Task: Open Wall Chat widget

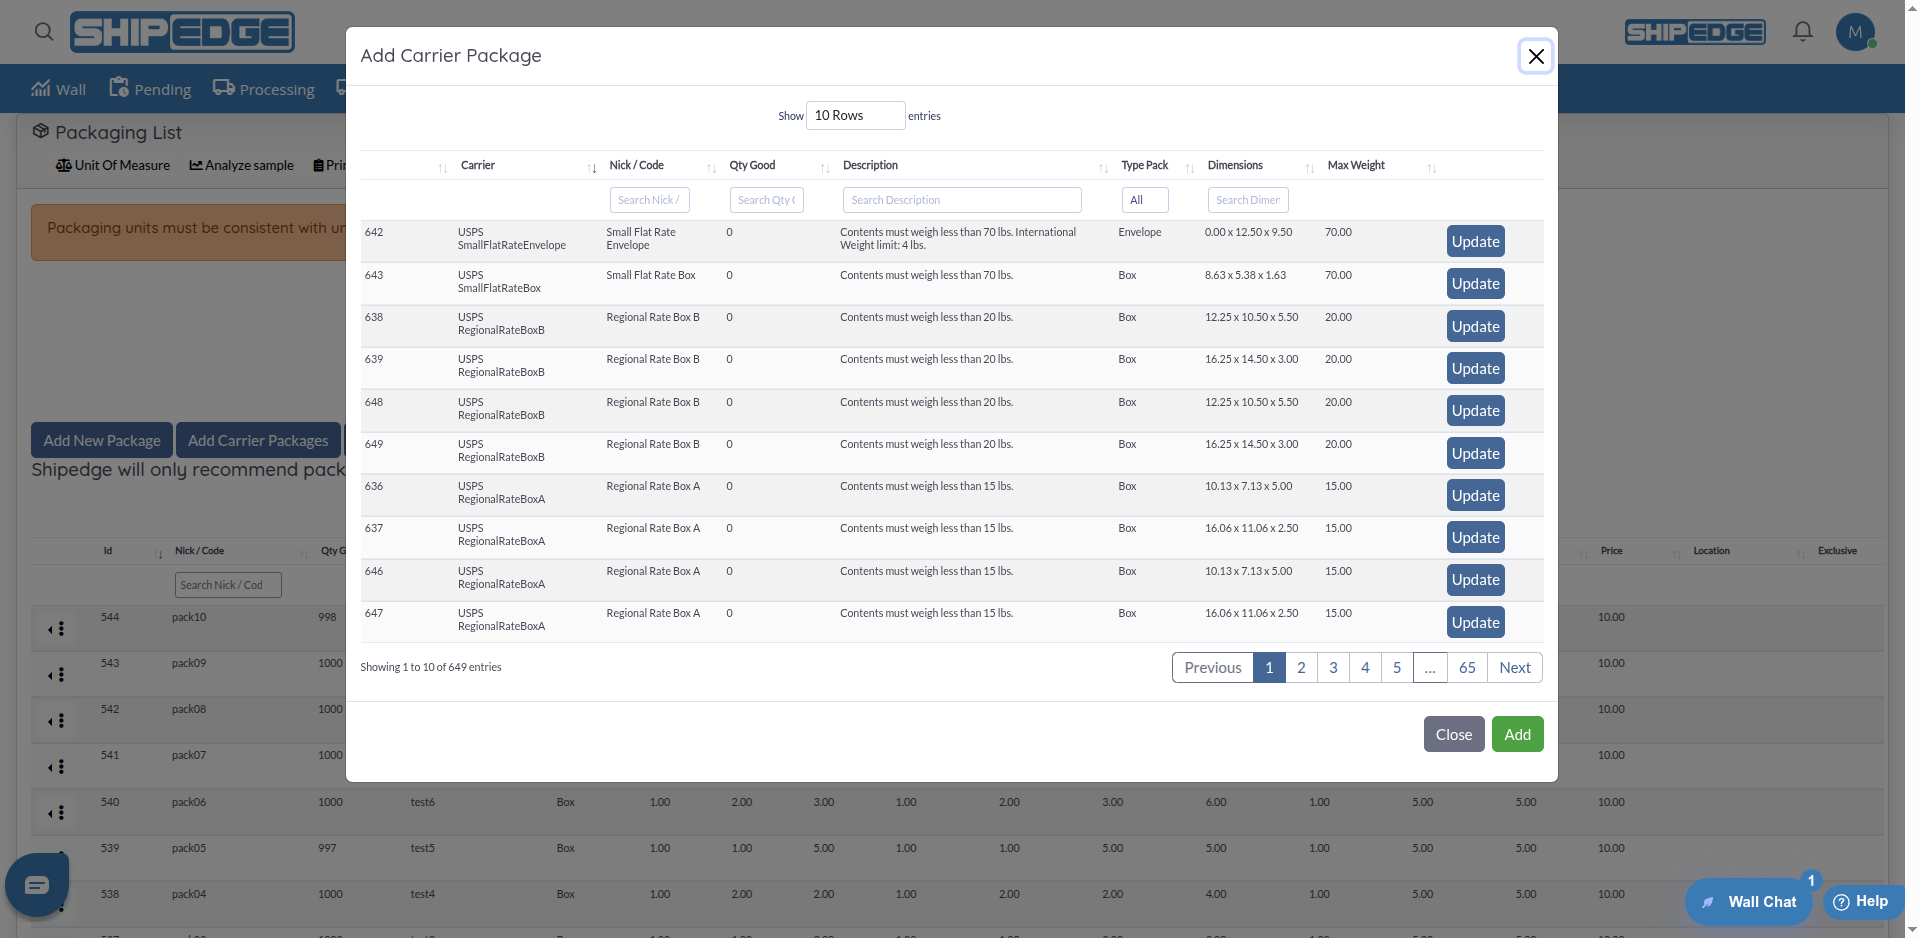Action: click(1749, 901)
